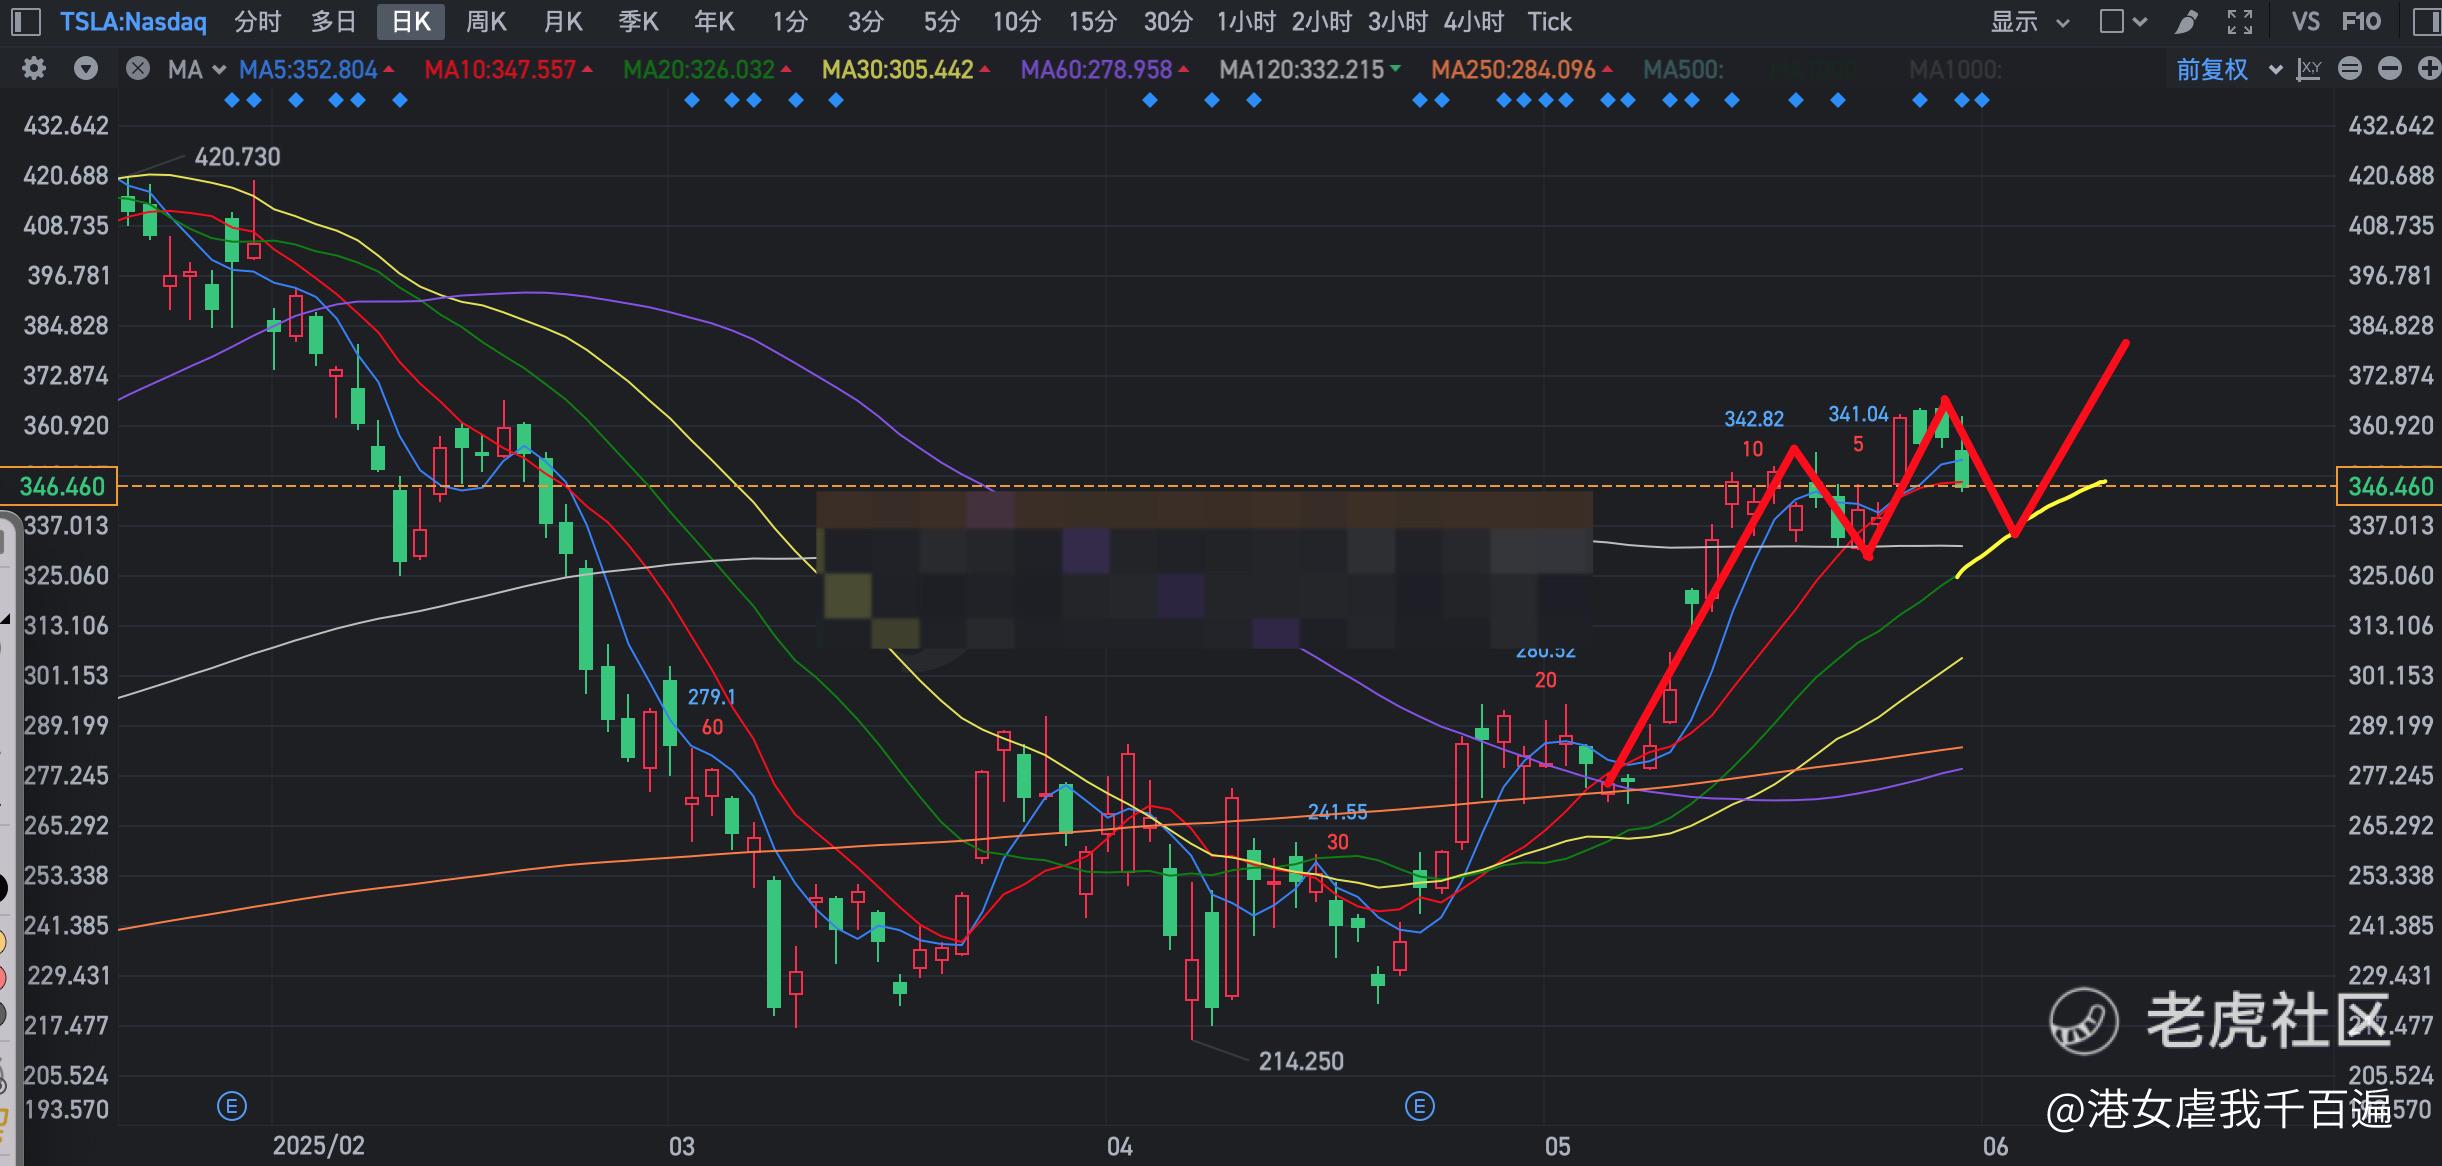Click the 214.250 low price label
2442x1166 pixels.
pos(1301,1061)
